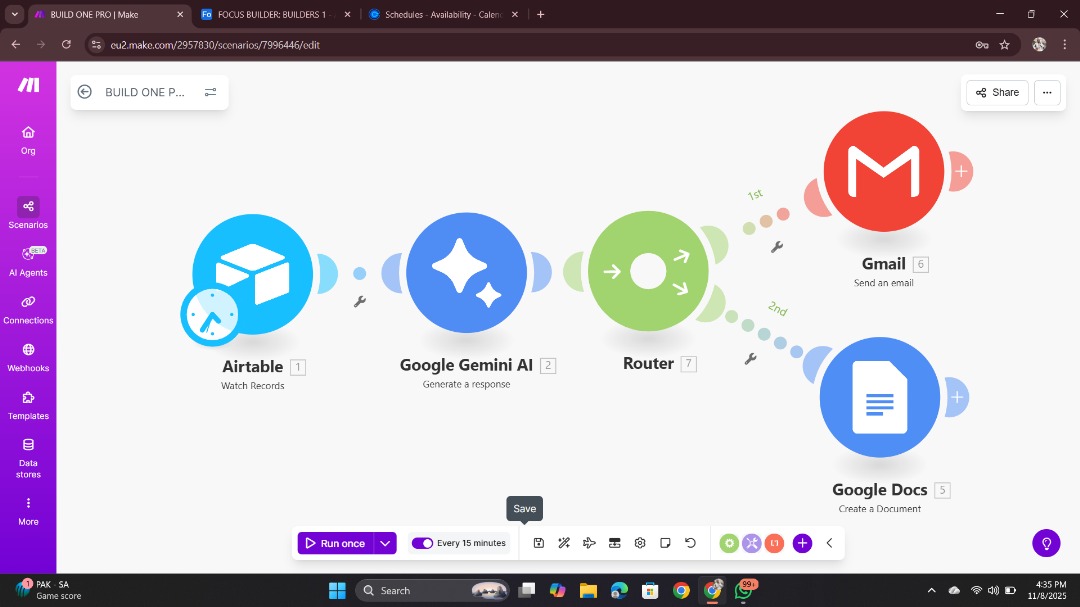Click the wrench icon between Router and Google Docs
Image resolution: width=1080 pixels, height=607 pixels.
751,358
